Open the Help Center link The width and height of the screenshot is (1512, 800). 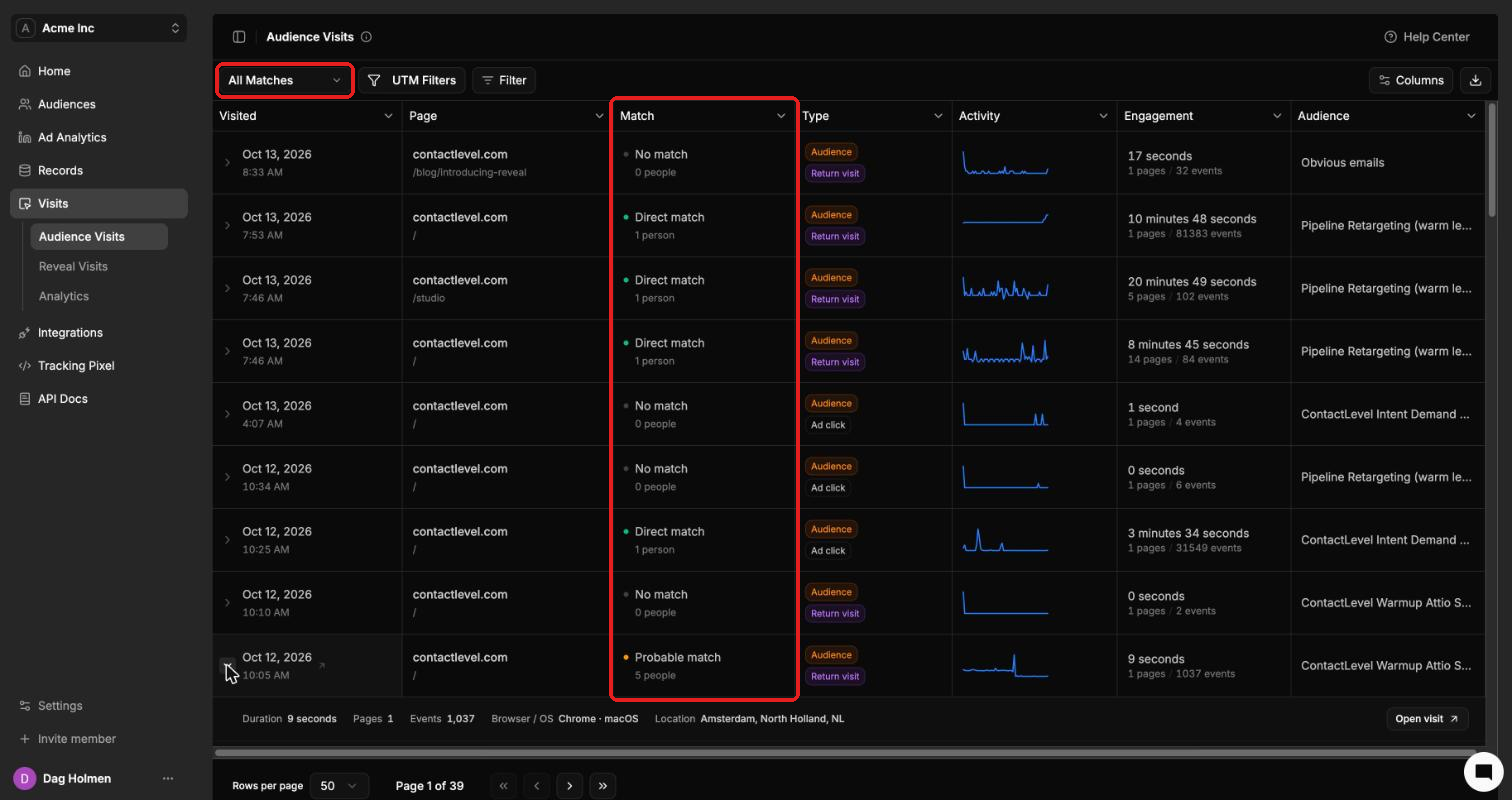pos(1427,37)
